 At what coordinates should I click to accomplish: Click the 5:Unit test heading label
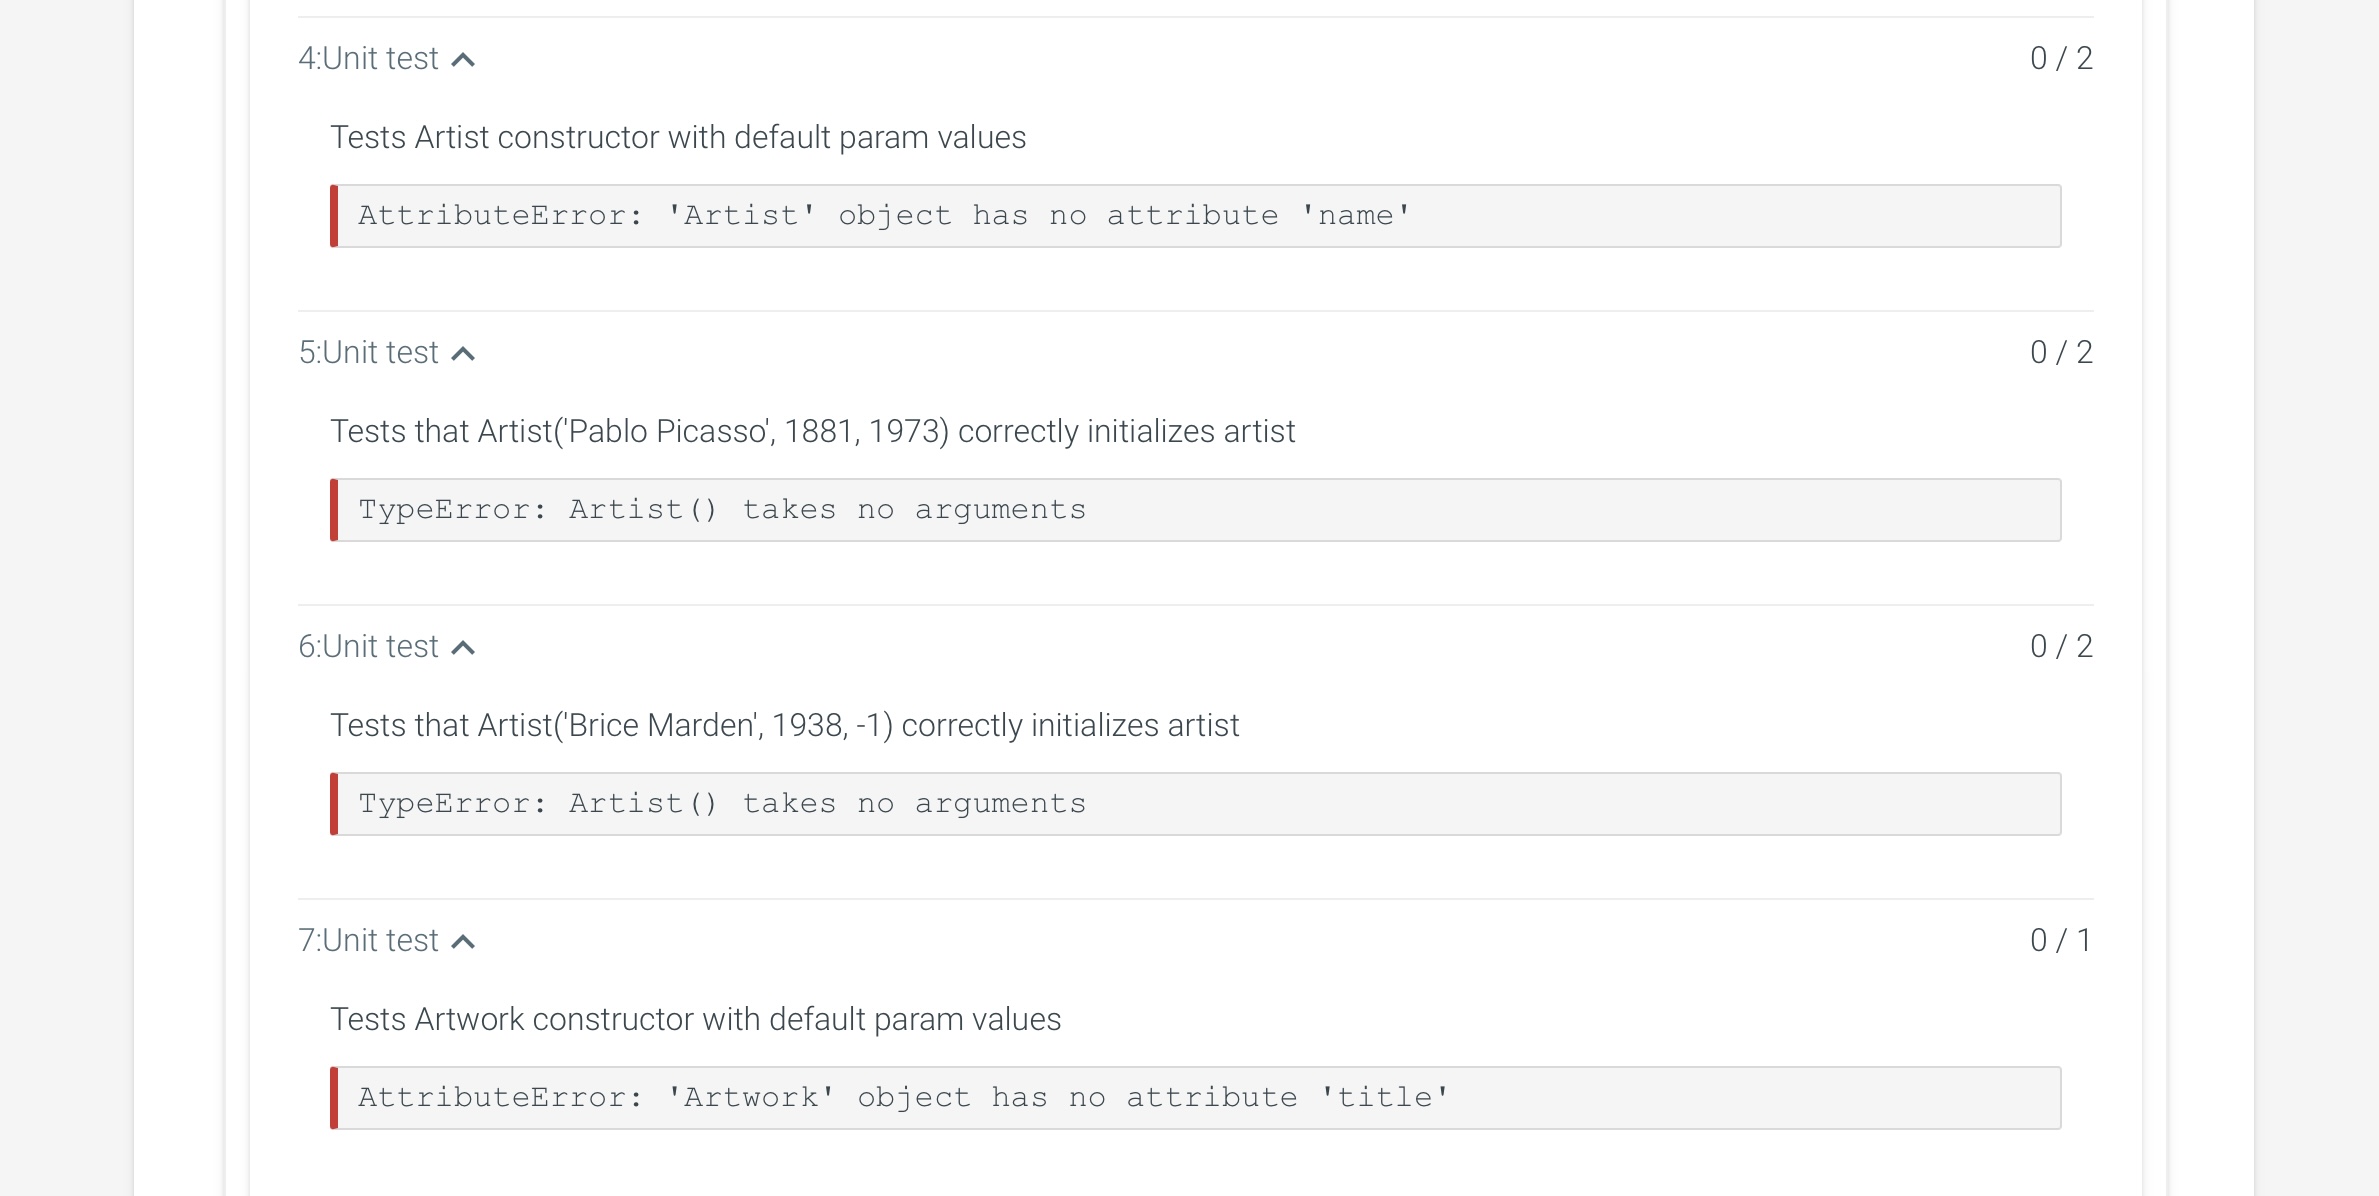368,353
